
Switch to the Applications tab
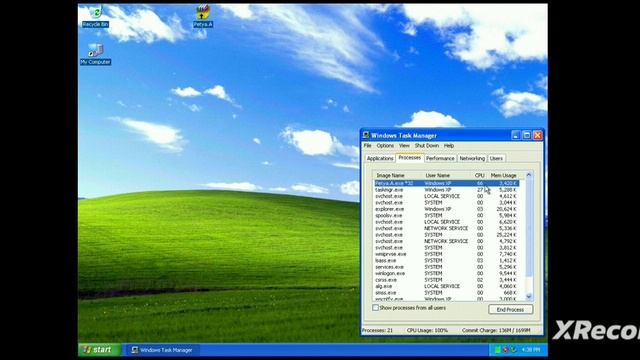380,158
